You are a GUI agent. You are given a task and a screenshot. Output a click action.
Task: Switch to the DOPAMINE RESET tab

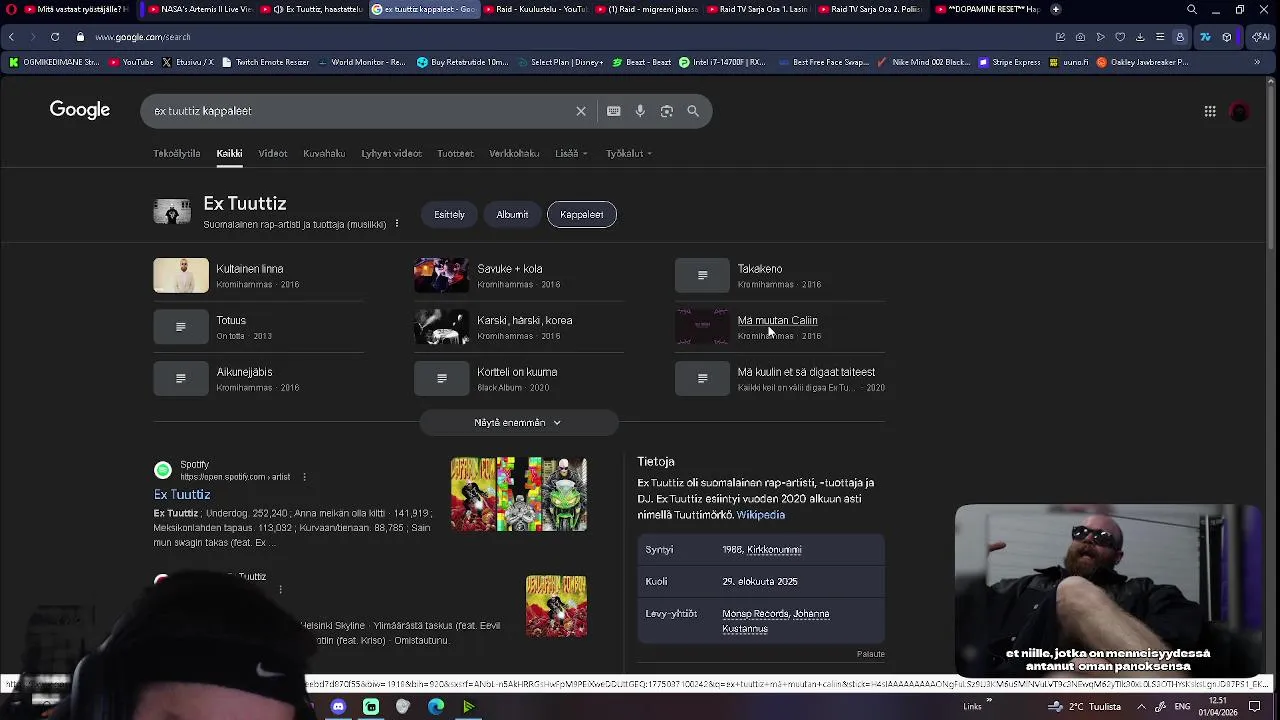(987, 9)
